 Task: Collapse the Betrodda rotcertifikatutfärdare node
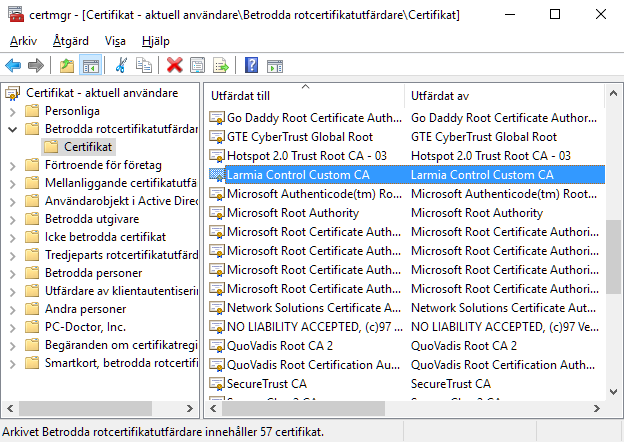(13, 129)
